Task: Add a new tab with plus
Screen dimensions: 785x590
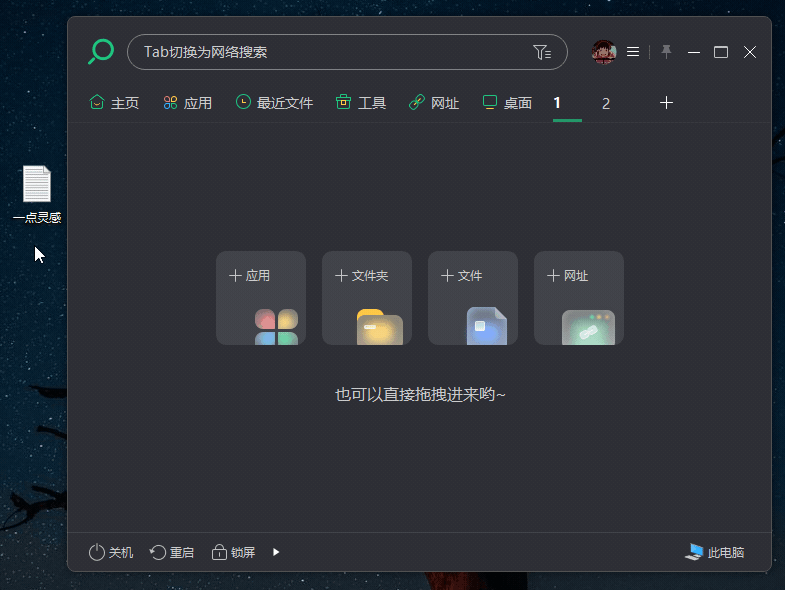Action: click(x=666, y=103)
